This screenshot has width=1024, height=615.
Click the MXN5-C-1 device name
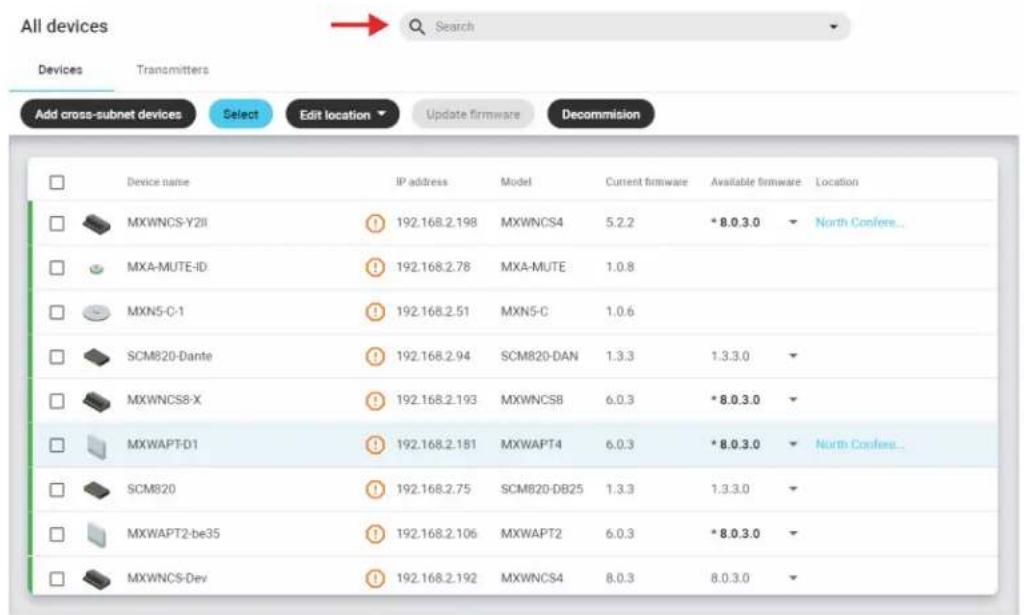tap(155, 311)
